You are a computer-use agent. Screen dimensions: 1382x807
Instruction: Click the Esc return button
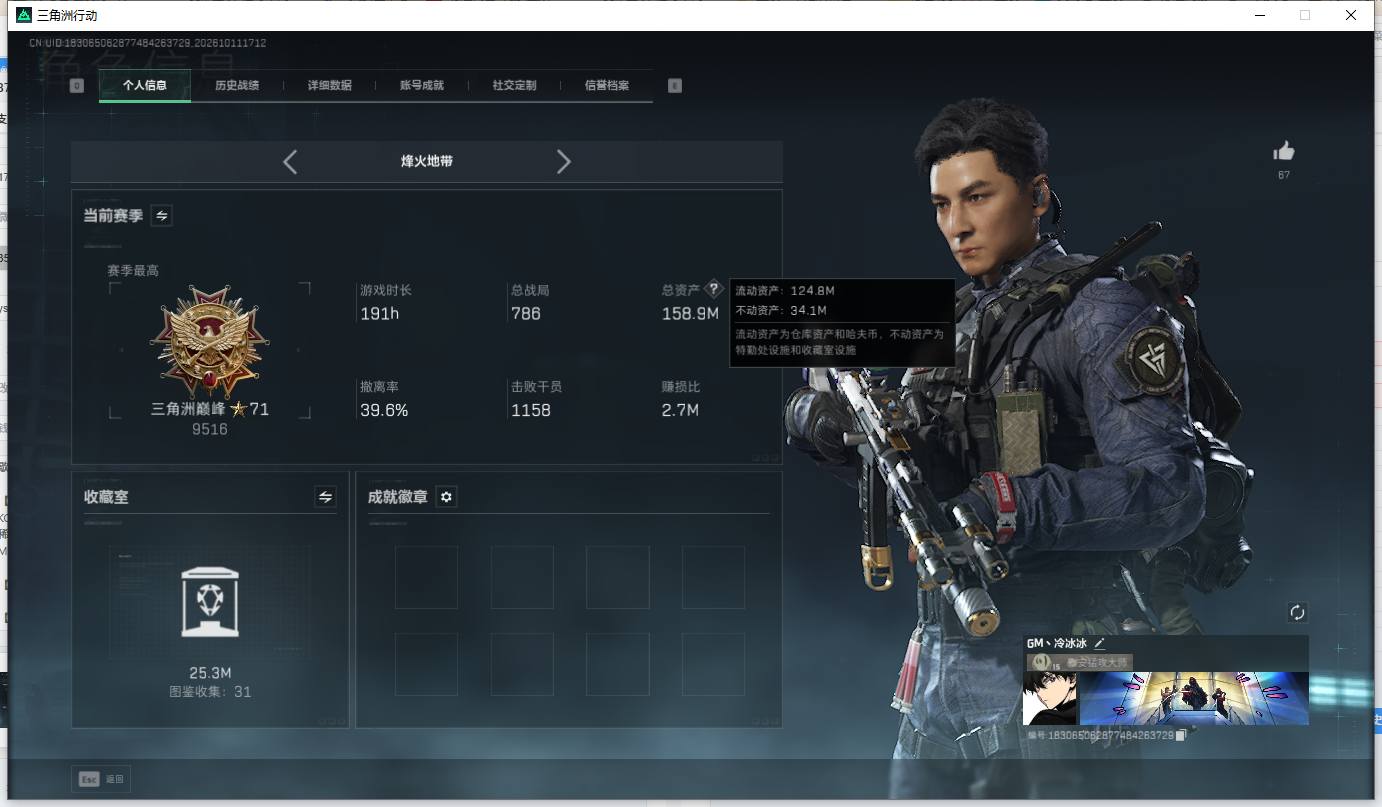coord(101,779)
